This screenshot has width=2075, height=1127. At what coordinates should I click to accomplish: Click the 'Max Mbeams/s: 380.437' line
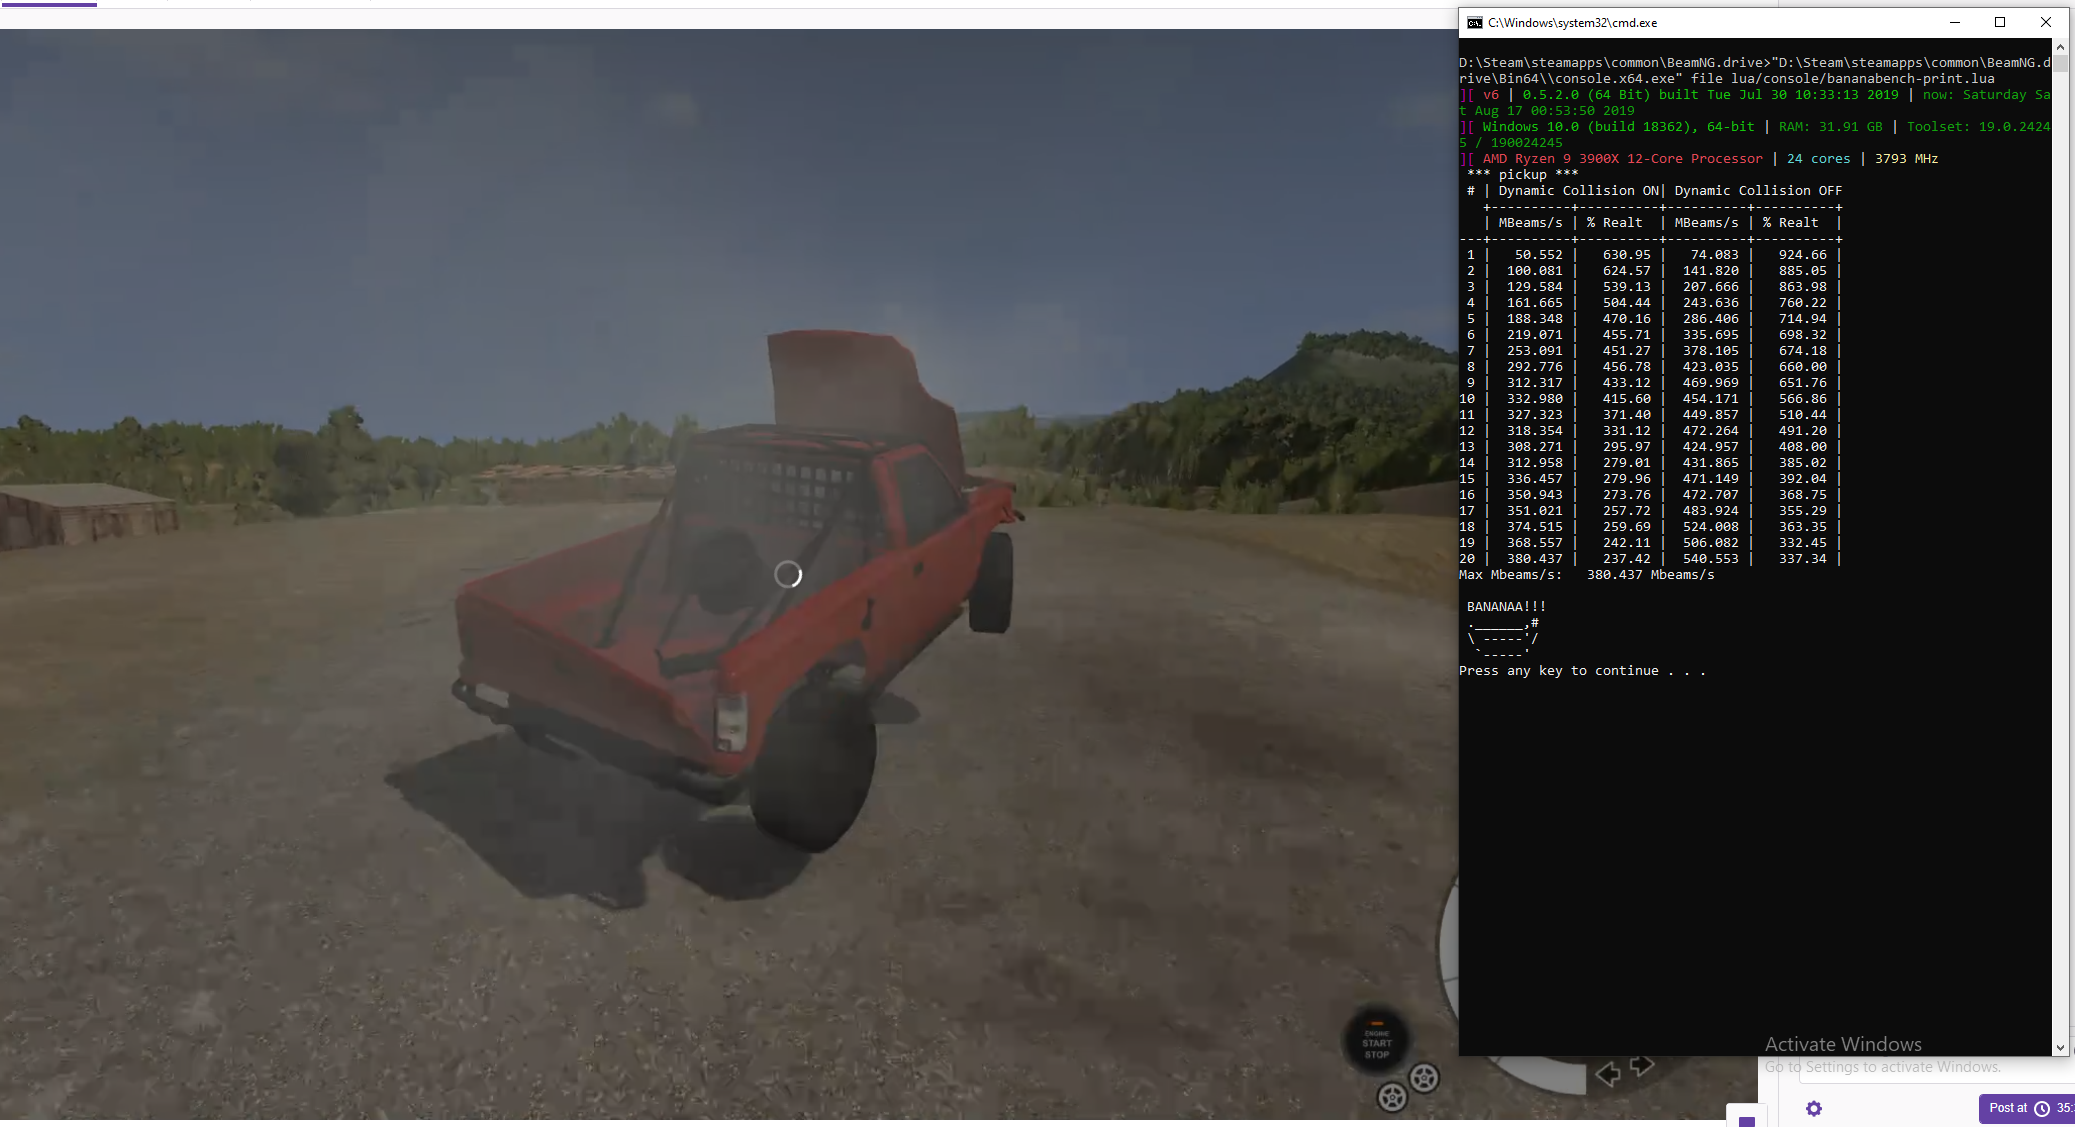(x=1587, y=575)
